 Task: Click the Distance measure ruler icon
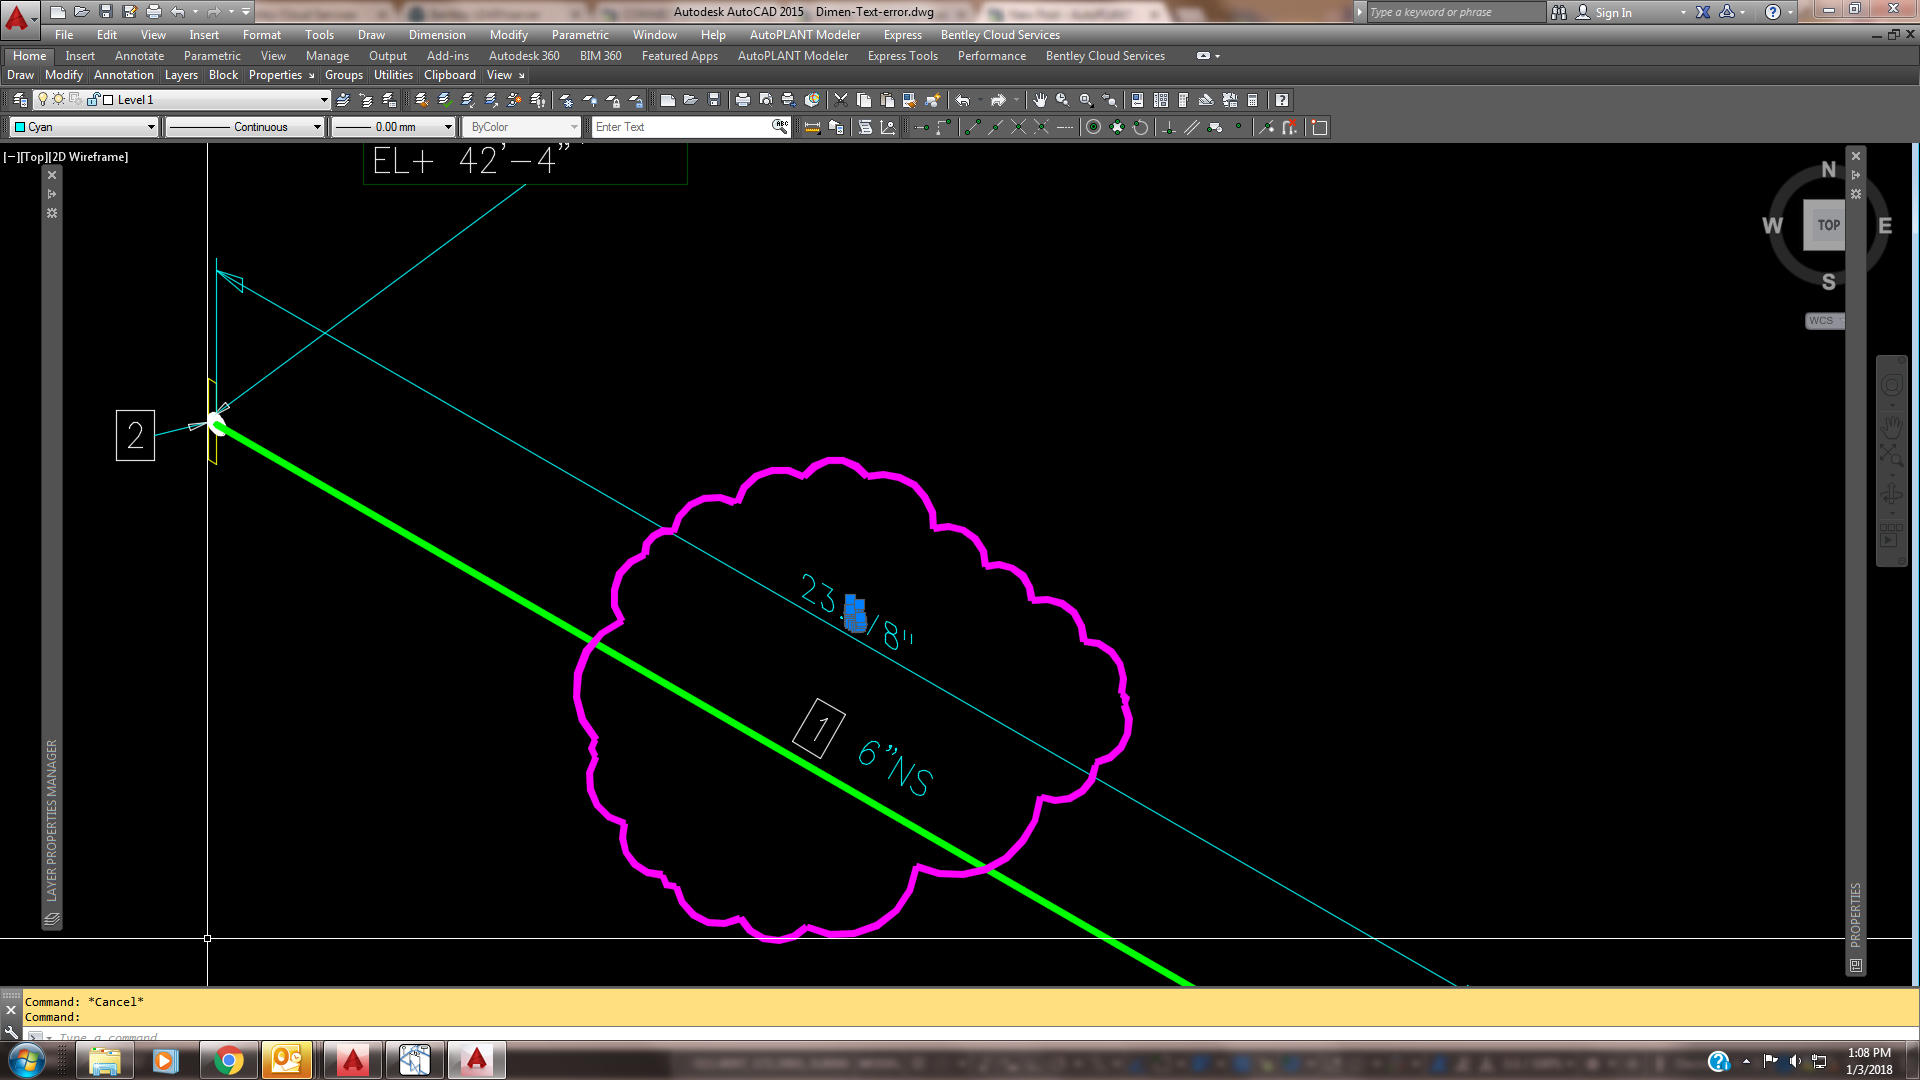[812, 127]
